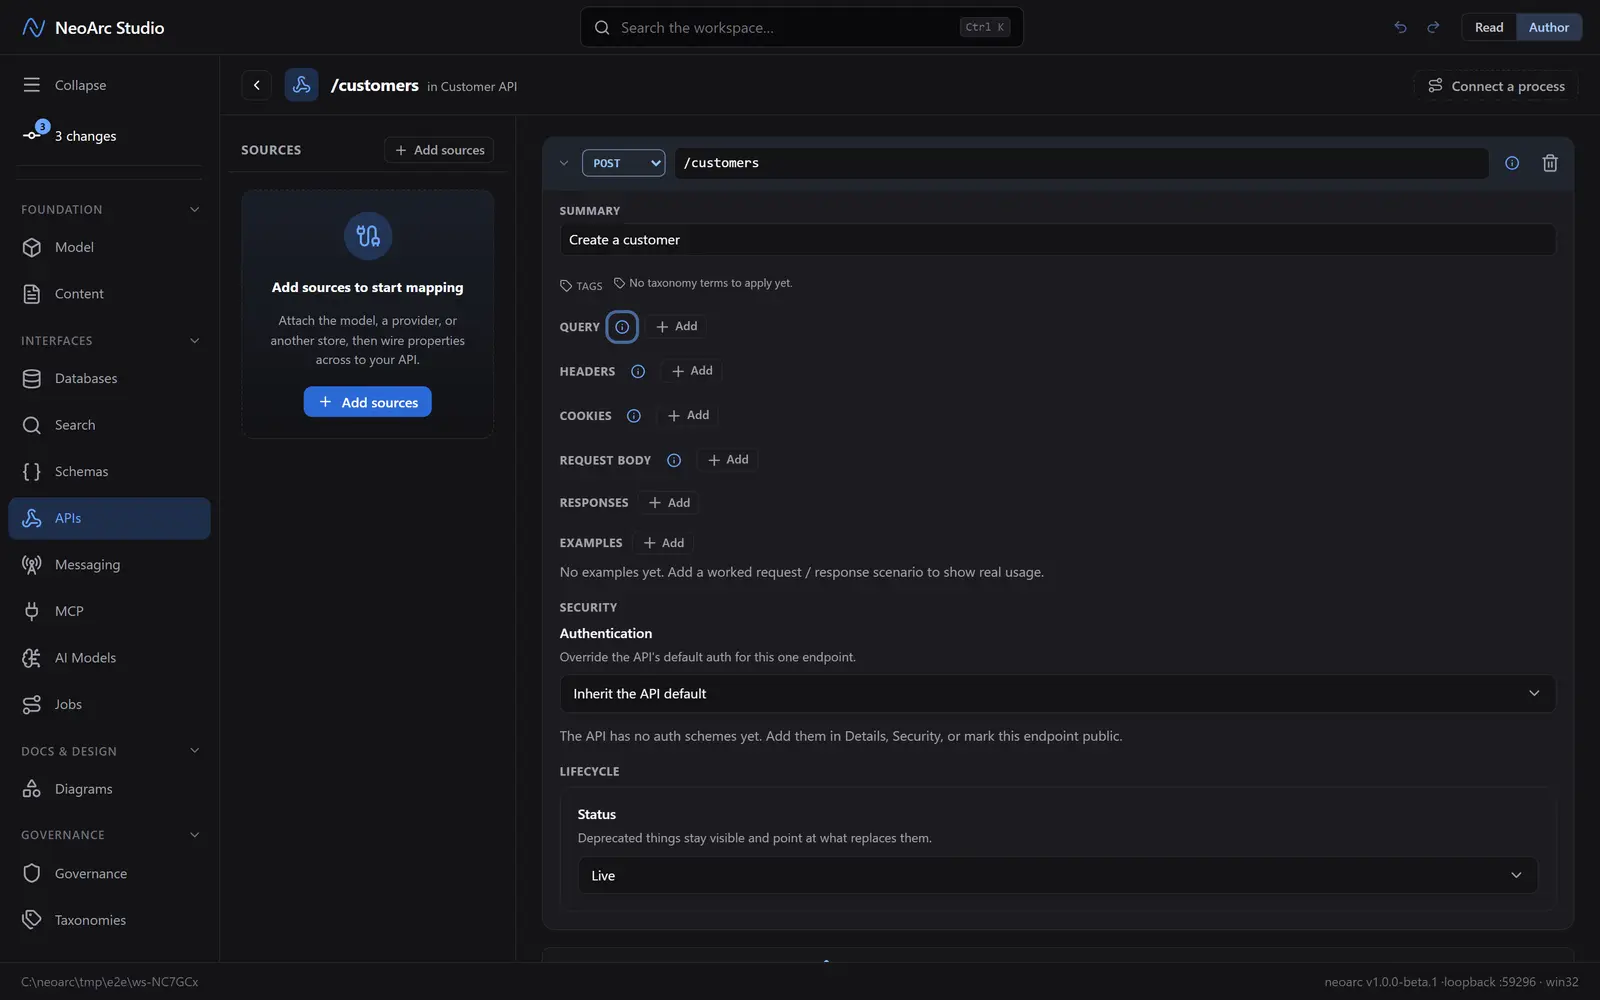Viewport: 1600px width, 1000px height.
Task: Click Connect a process button
Action: coord(1496,86)
